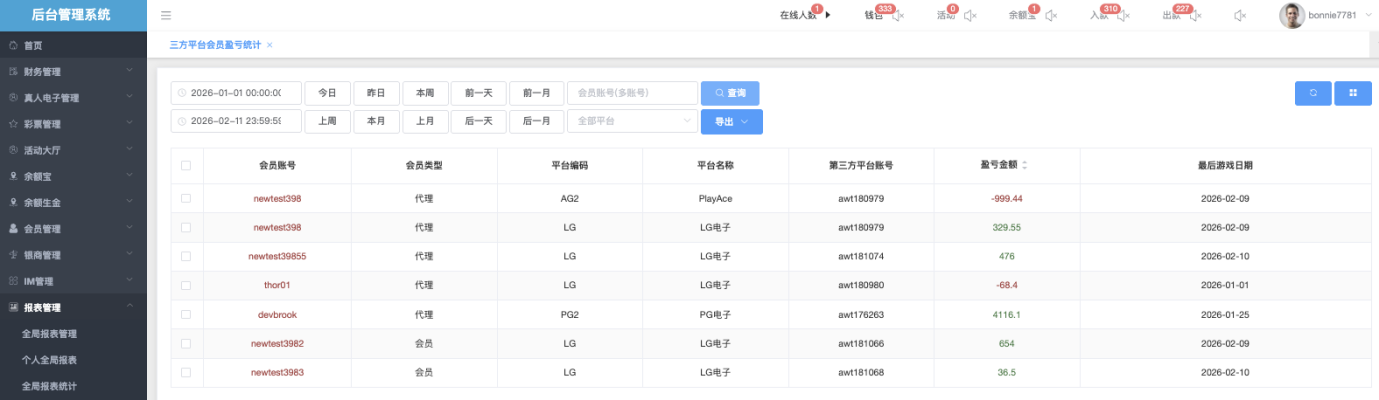
Task: Click the blue refresh icon button
Action: [x=1312, y=93]
